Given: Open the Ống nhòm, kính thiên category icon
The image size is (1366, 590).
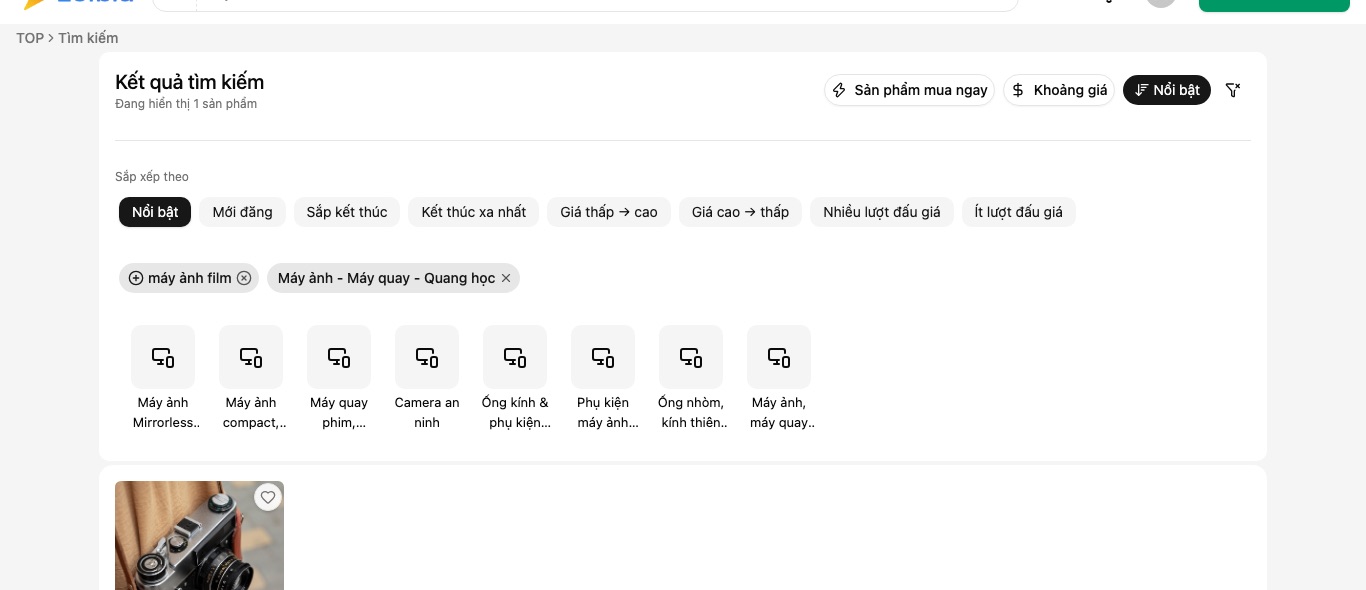Looking at the screenshot, I should (691, 357).
